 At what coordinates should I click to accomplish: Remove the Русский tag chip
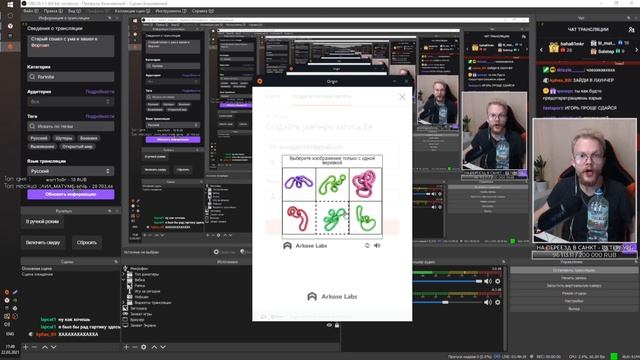[x=39, y=138]
